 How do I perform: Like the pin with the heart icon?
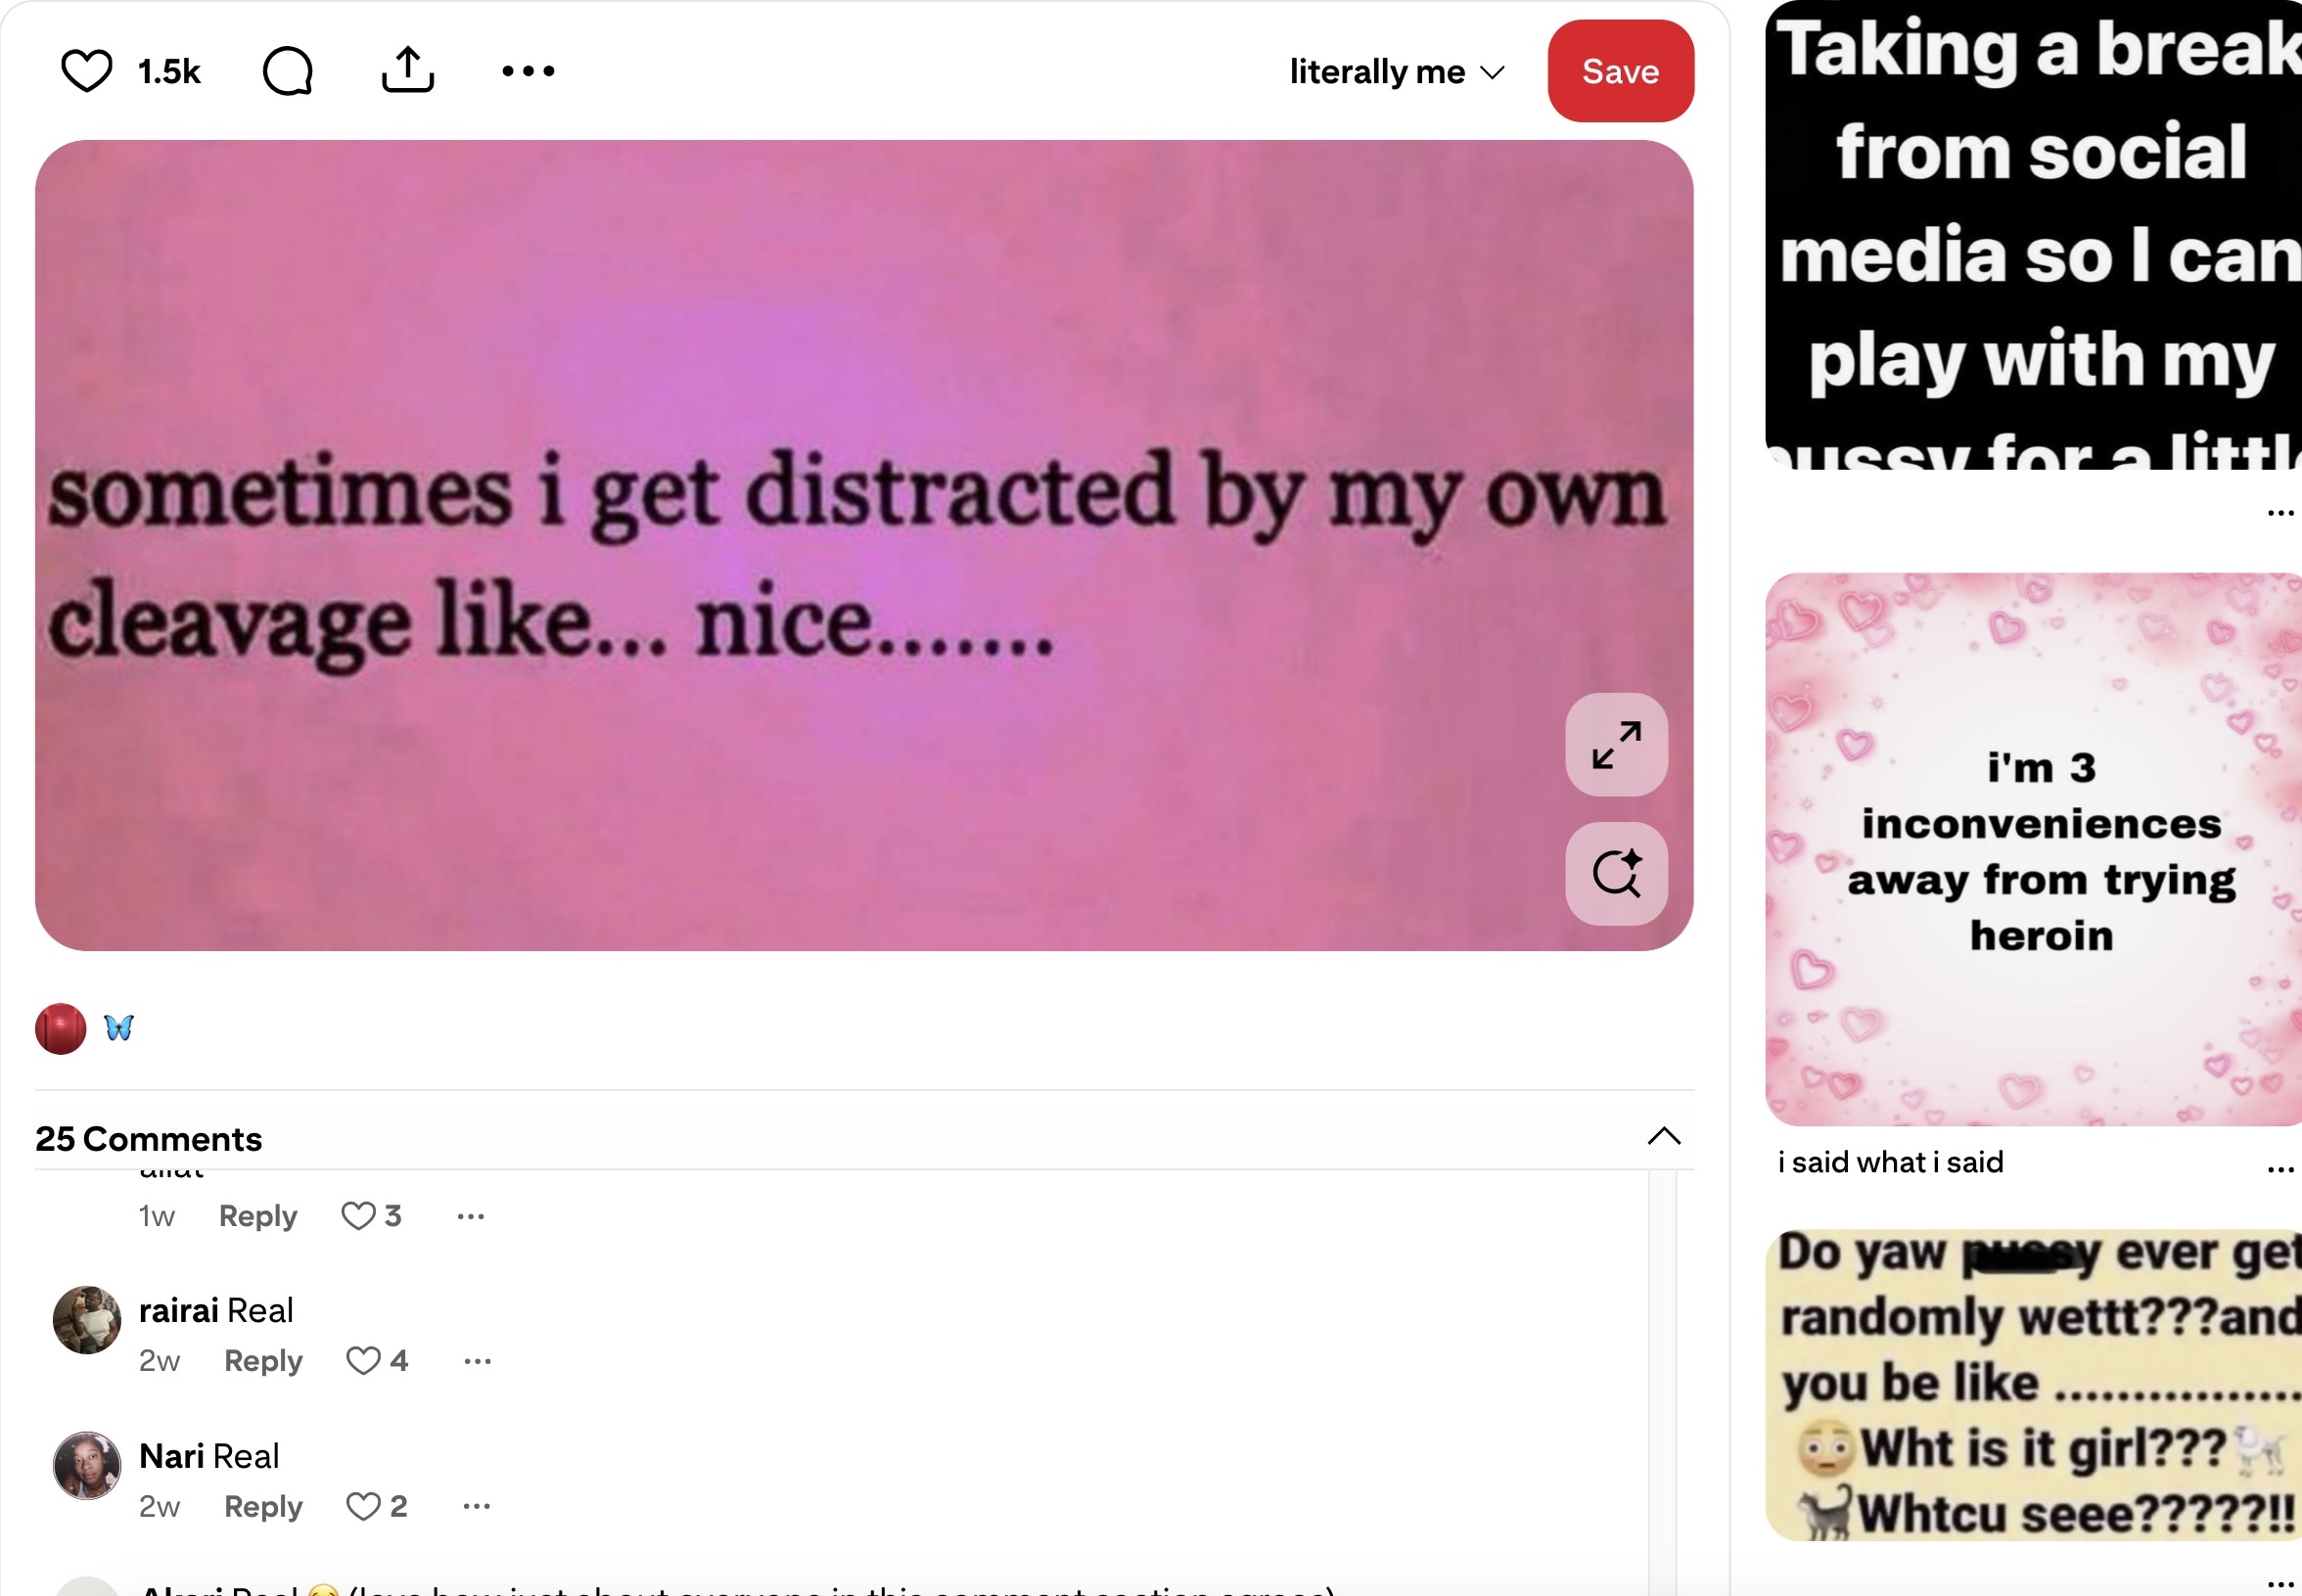click(87, 71)
